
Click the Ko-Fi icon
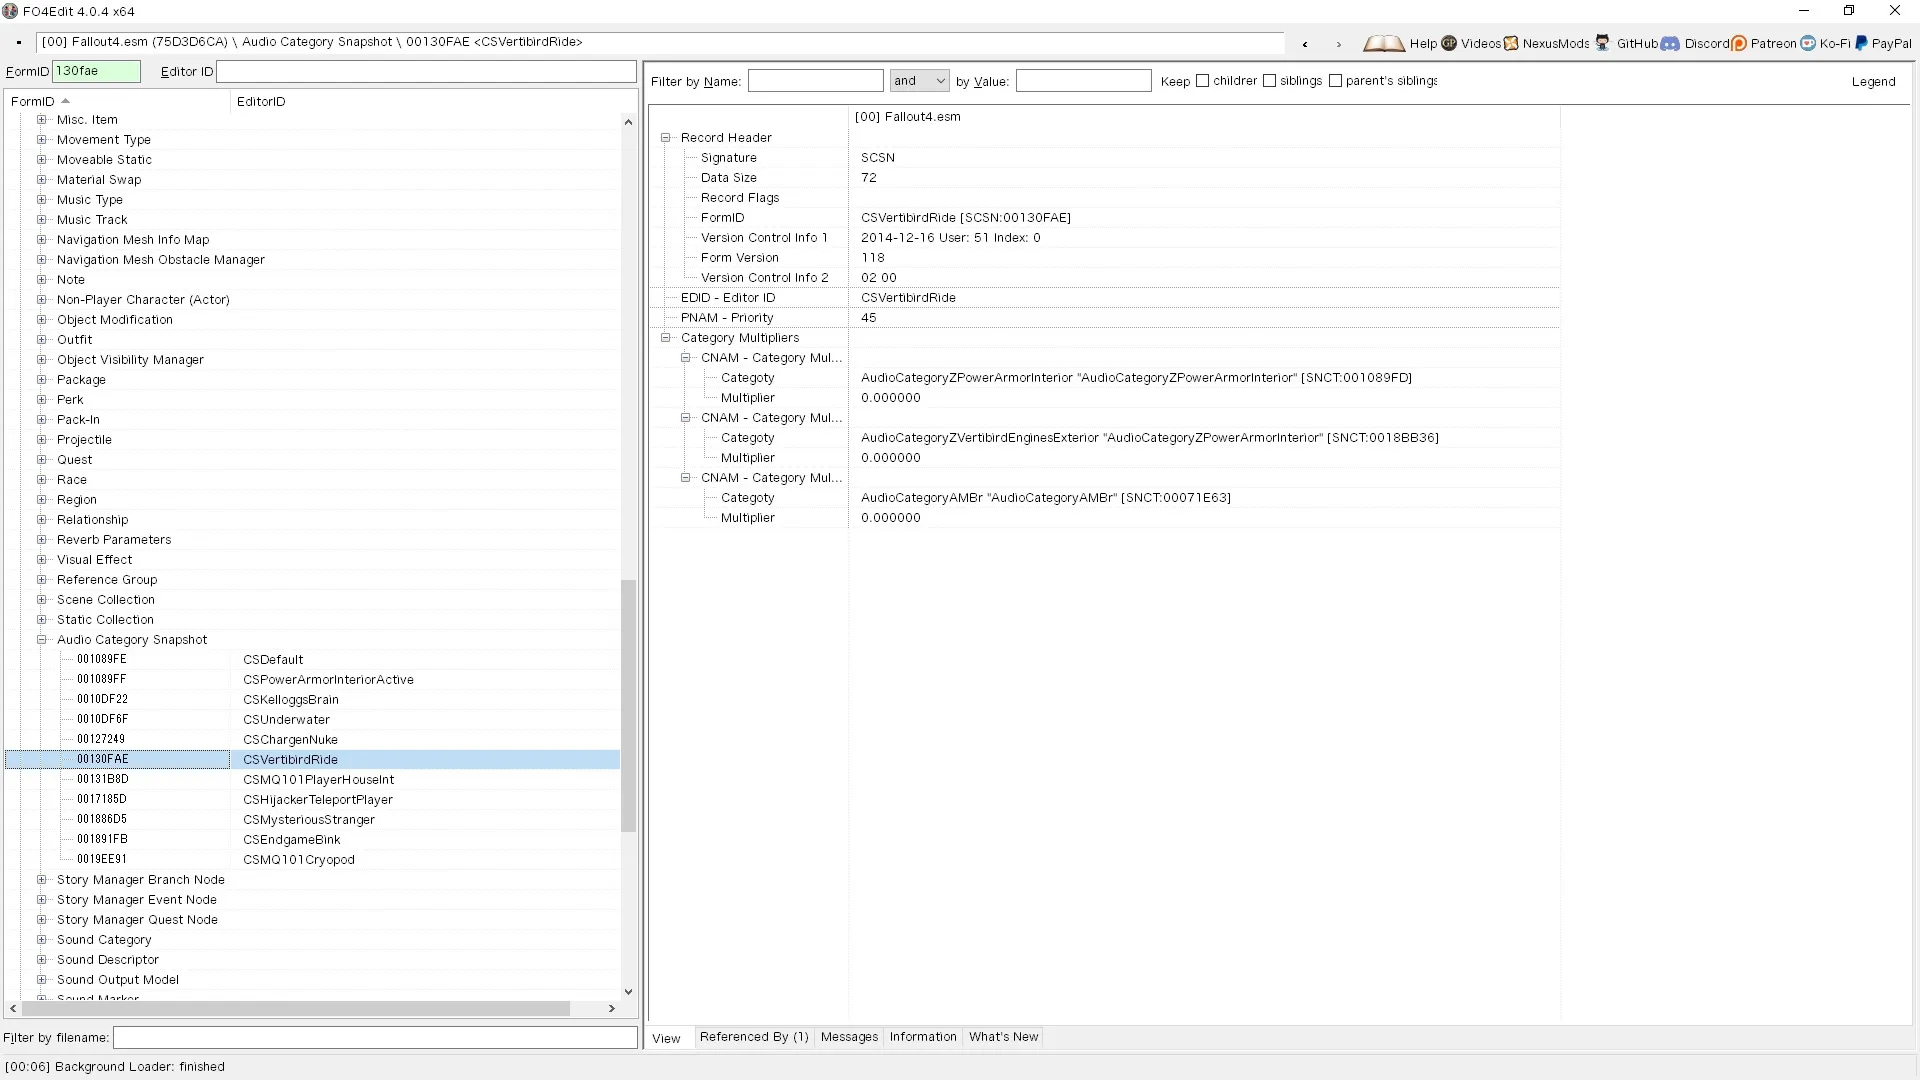(1808, 43)
